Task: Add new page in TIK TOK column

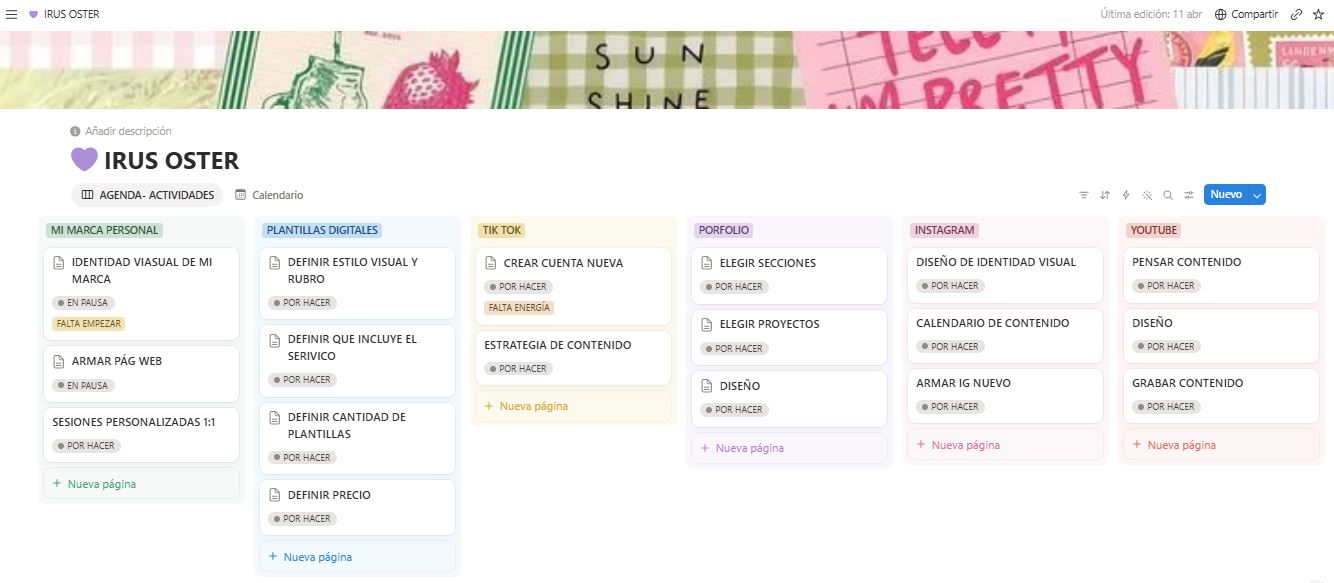Action: [573, 406]
